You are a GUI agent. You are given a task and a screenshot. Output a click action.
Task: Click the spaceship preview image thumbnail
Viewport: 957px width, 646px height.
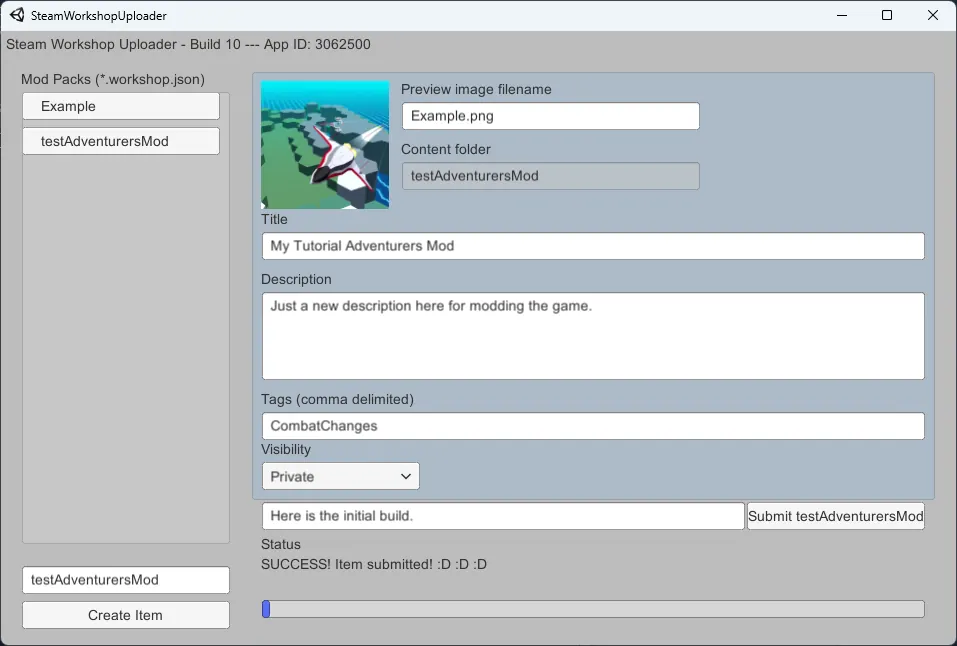click(x=325, y=145)
